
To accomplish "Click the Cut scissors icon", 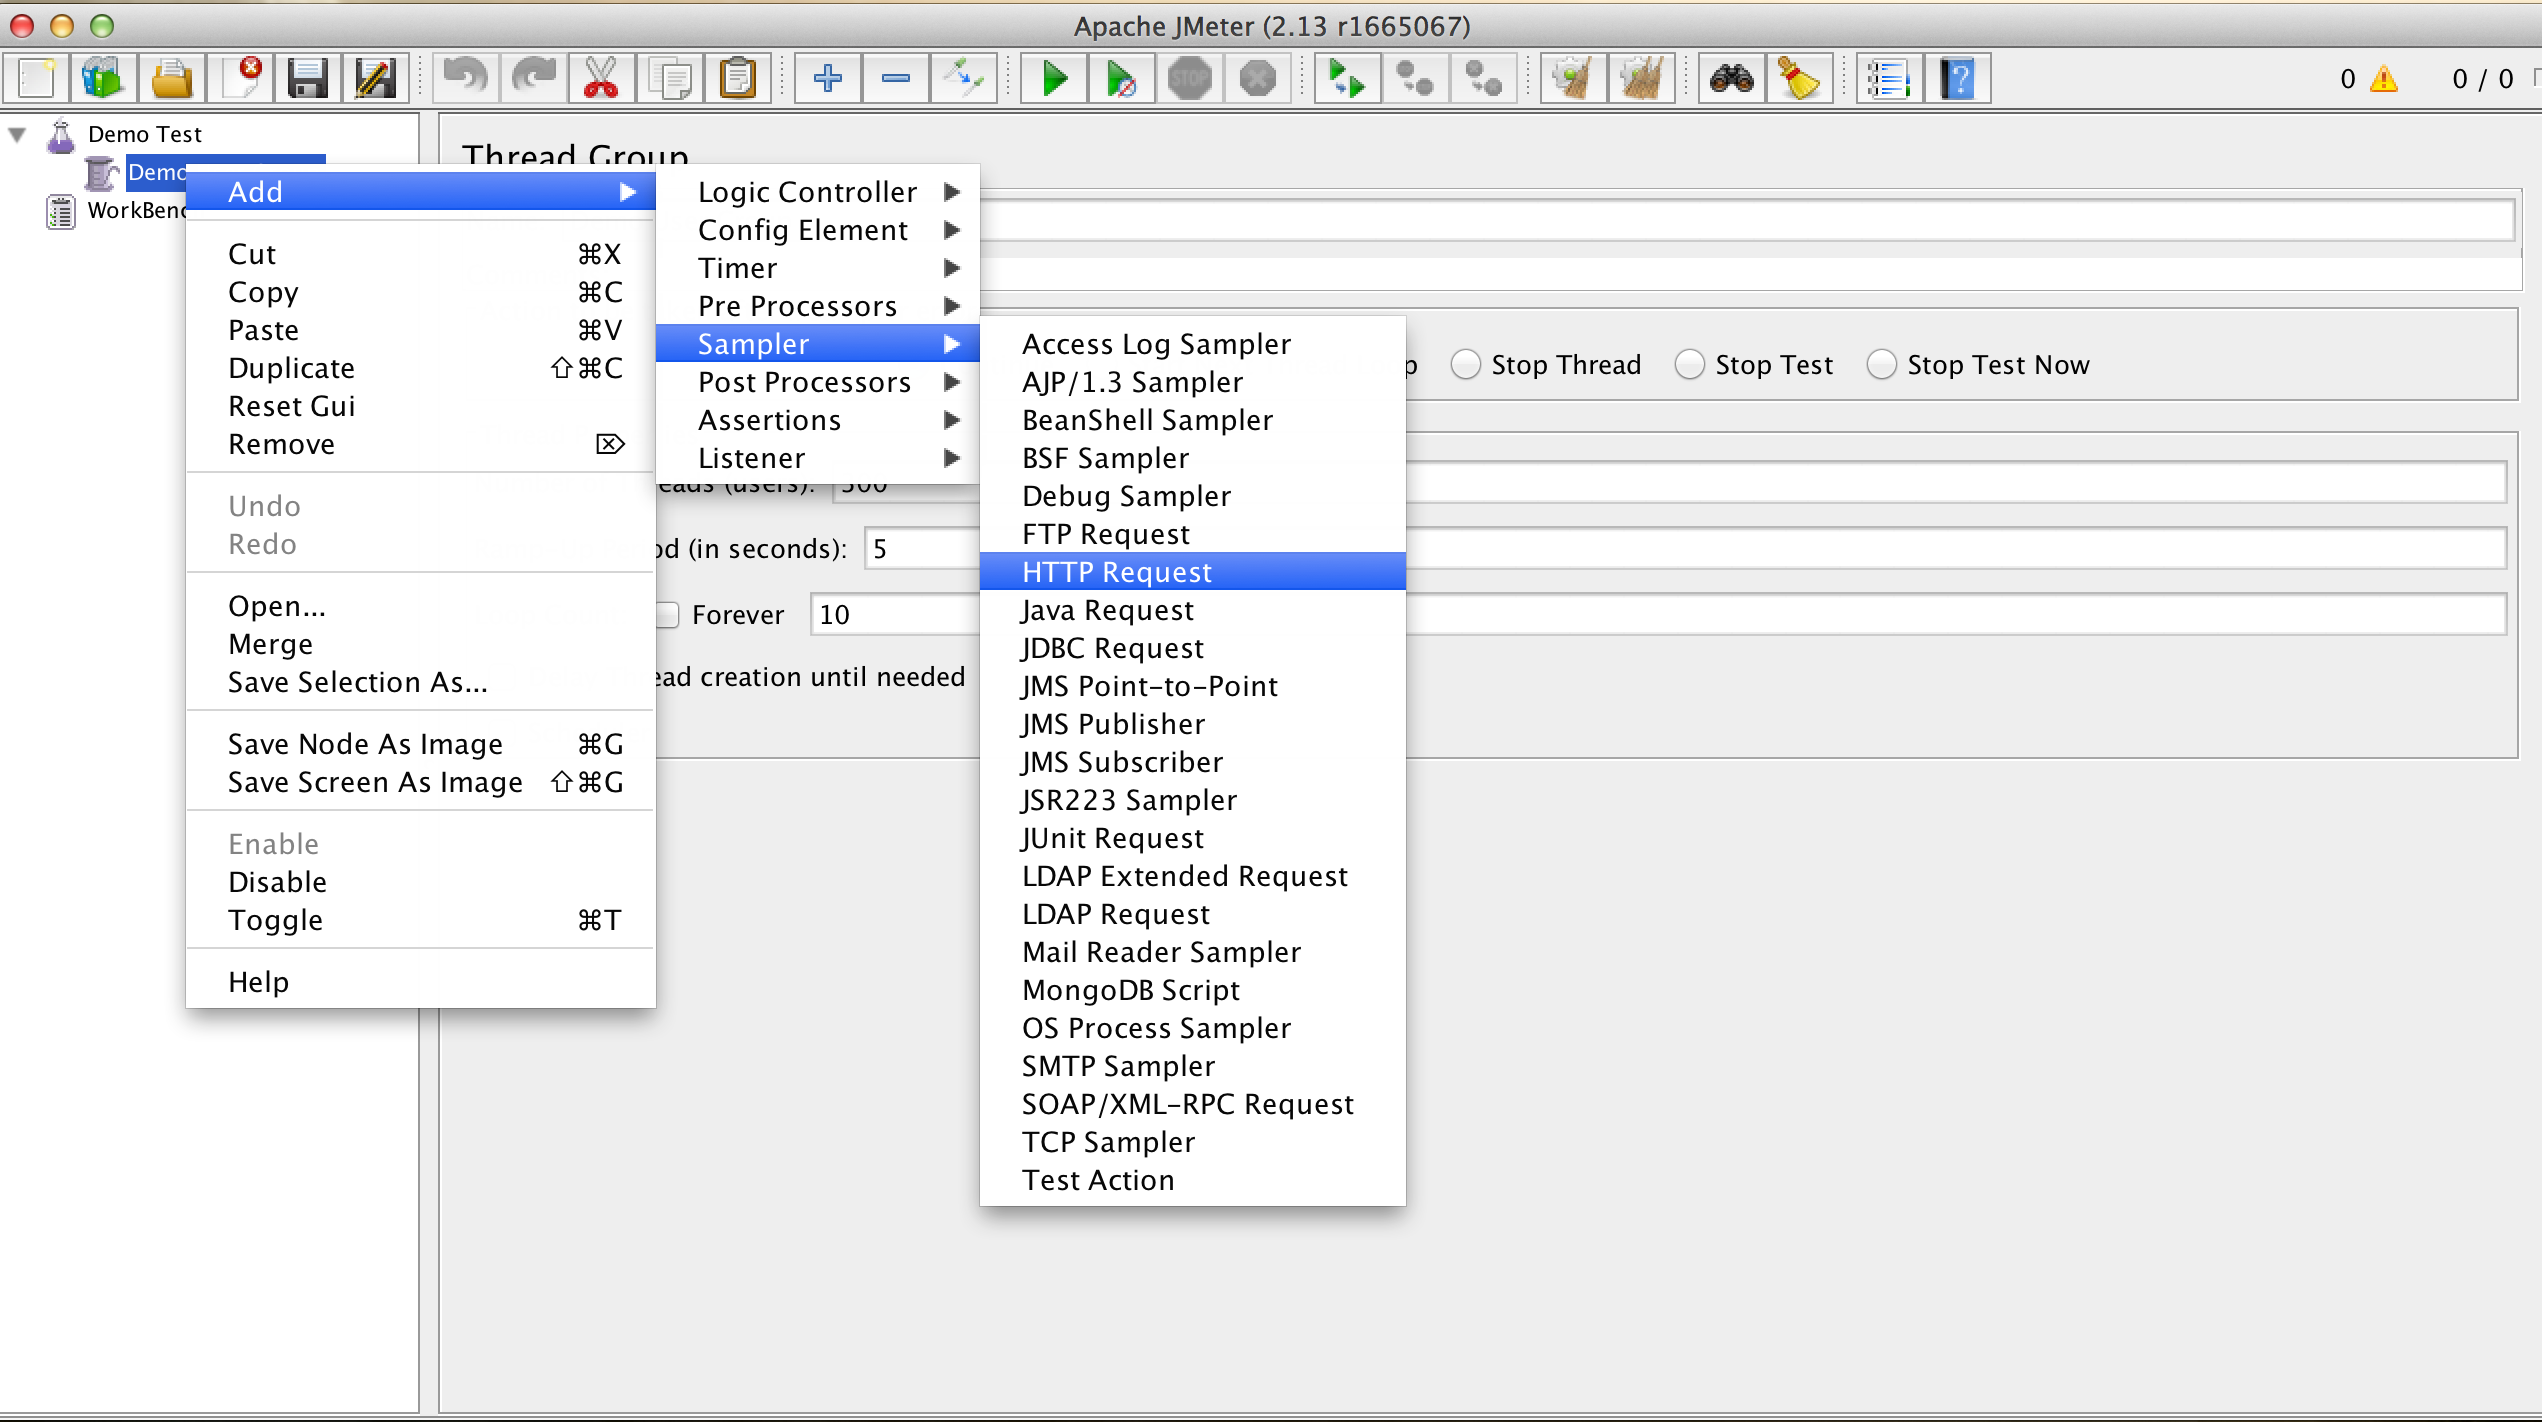I will coord(601,78).
